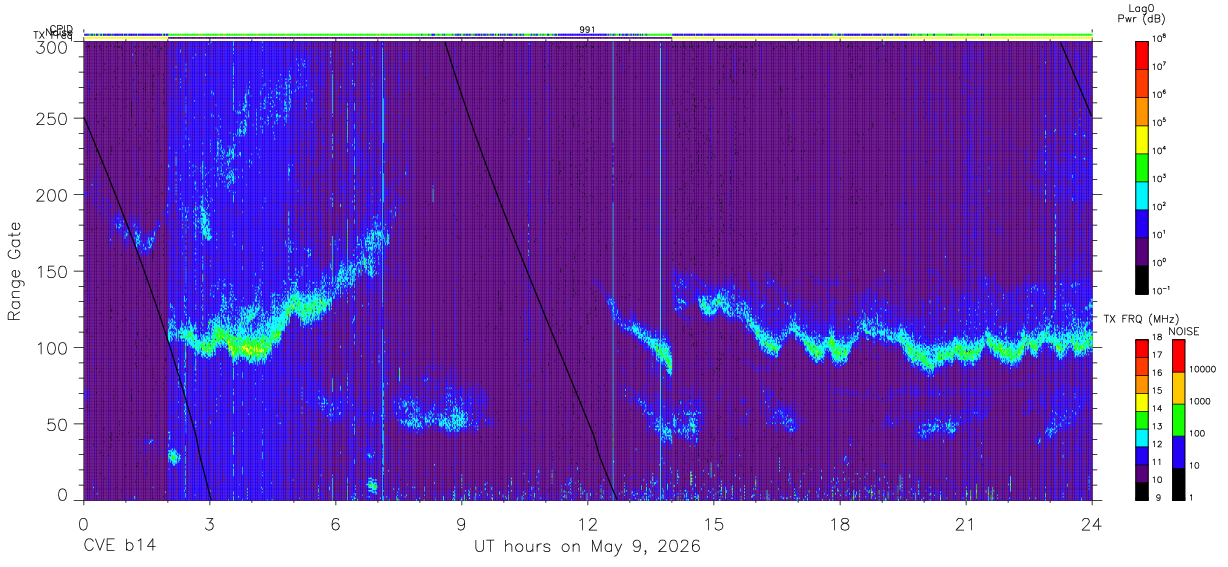Click the 10000 label on NOISE scale
This screenshot has height=567, width=1228.
(1201, 369)
